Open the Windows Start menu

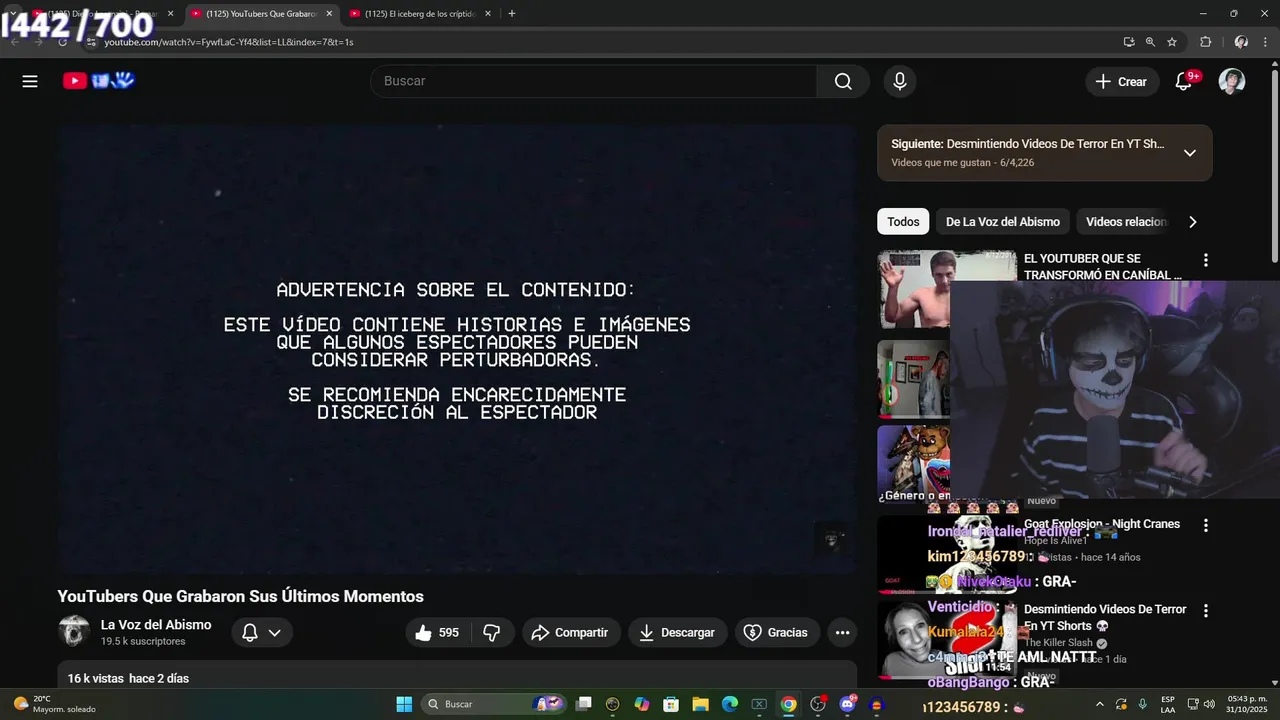click(404, 704)
